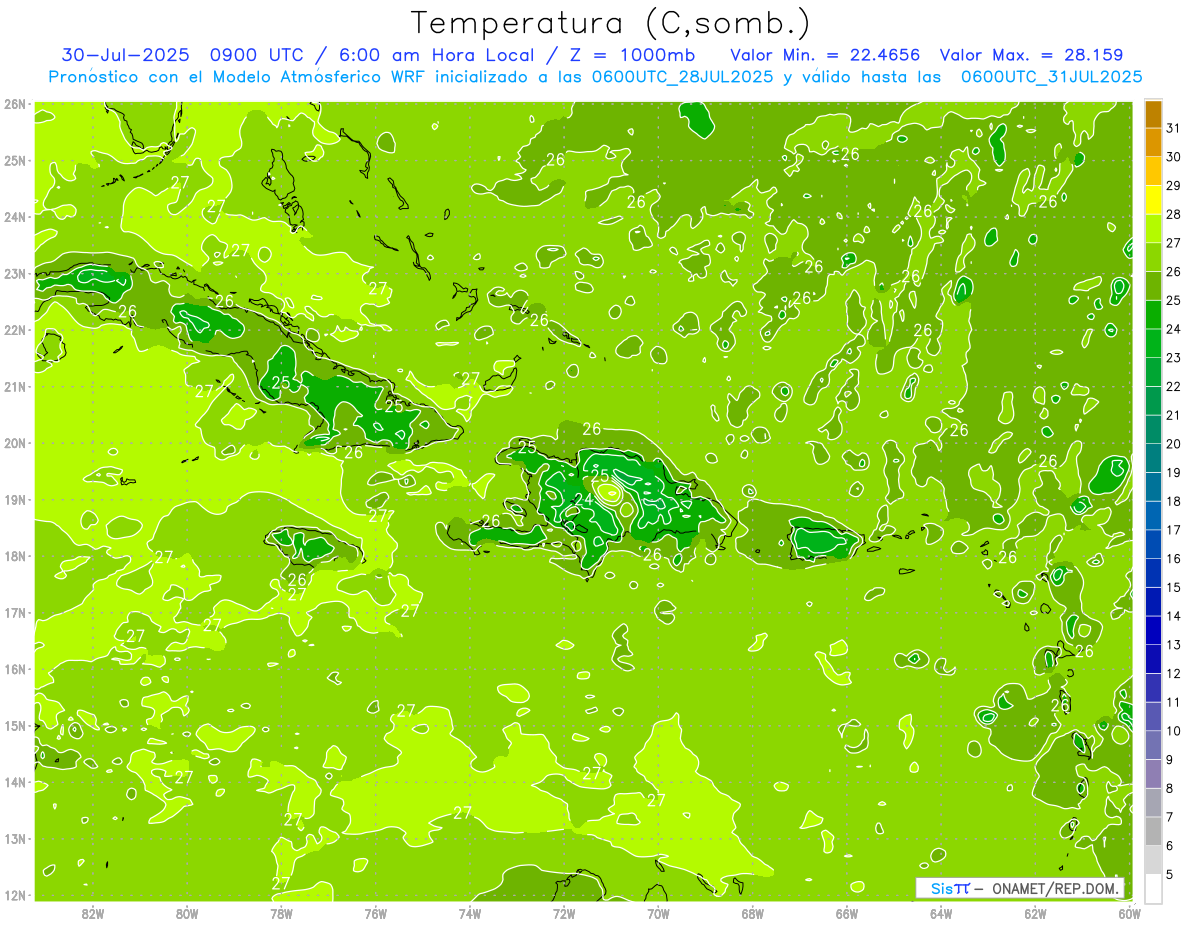Click the '24N' latitude axis label
Viewport: 1200px width, 927px height.
15,217
